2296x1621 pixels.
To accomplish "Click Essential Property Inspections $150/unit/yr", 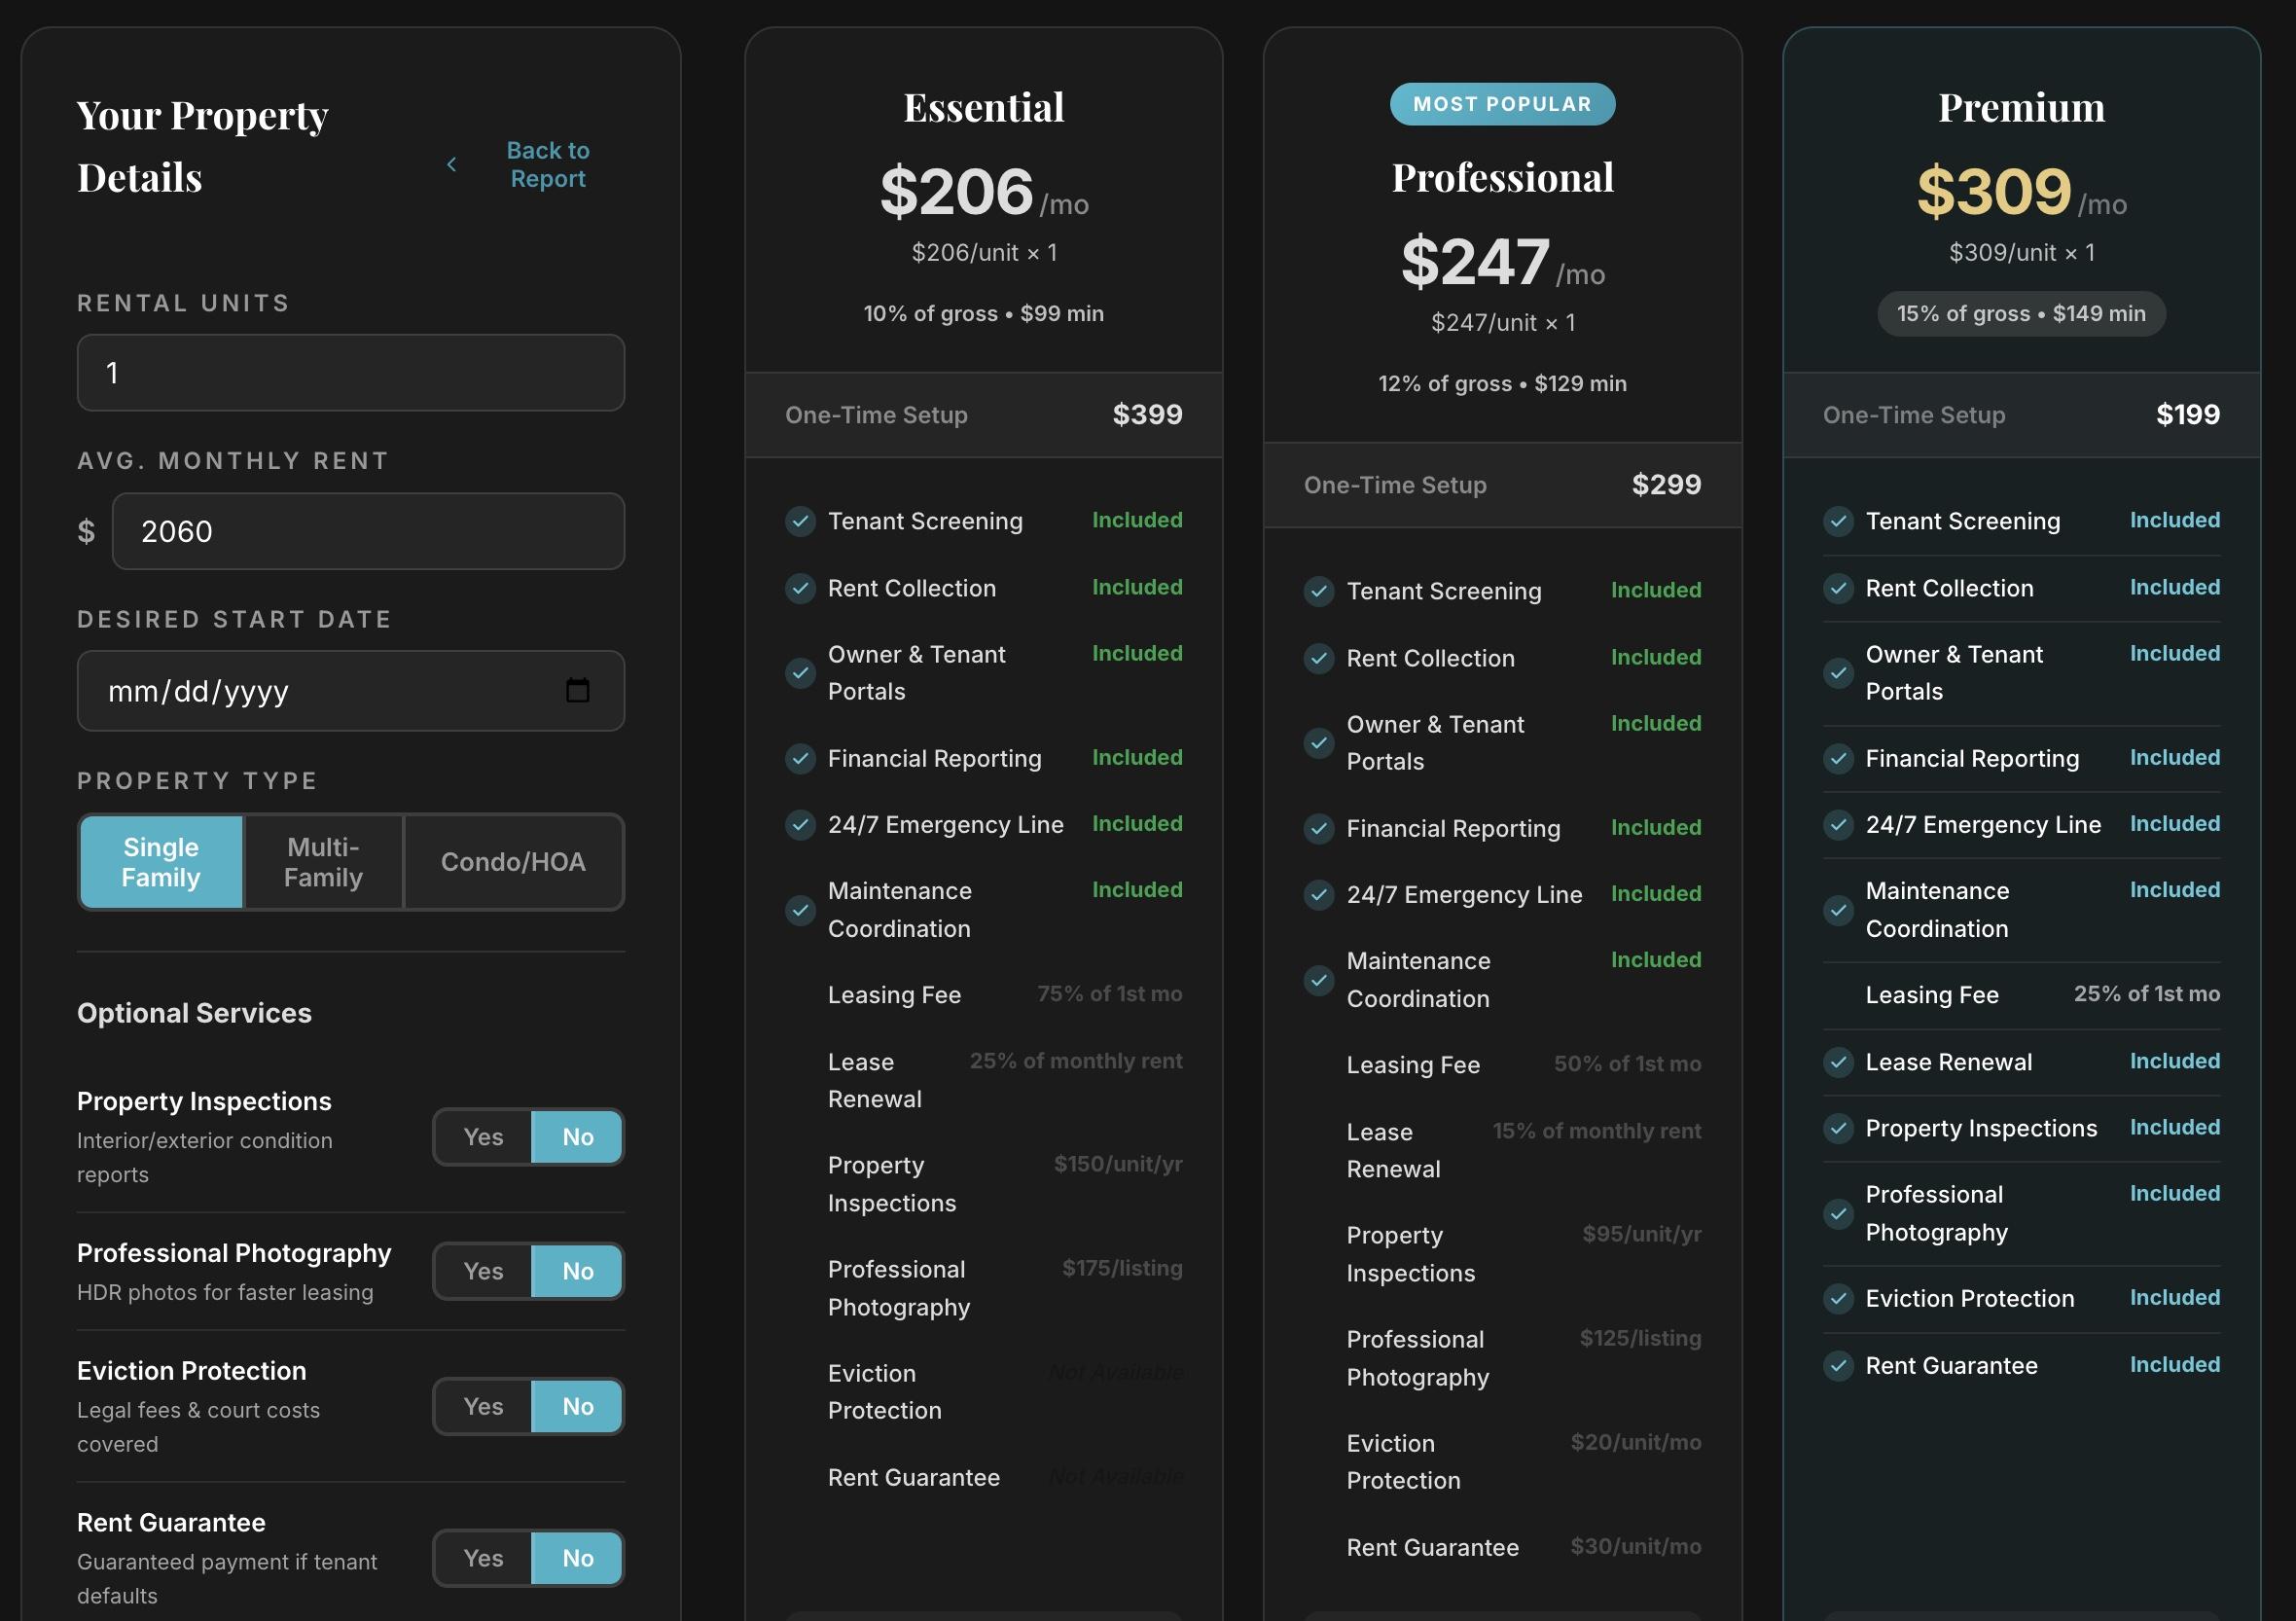I will tap(1118, 1164).
